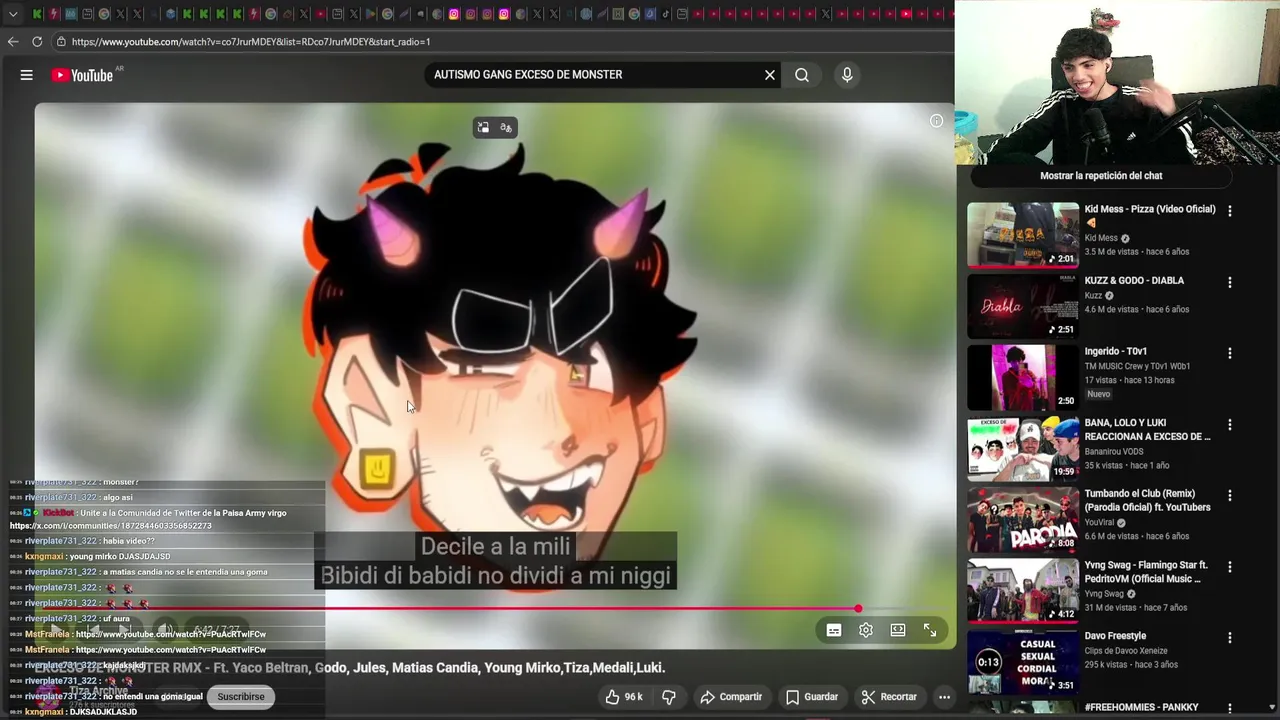The height and width of the screenshot is (720, 1280).
Task: Click the x.com communities link in chat overlay
Action: (x=111, y=526)
